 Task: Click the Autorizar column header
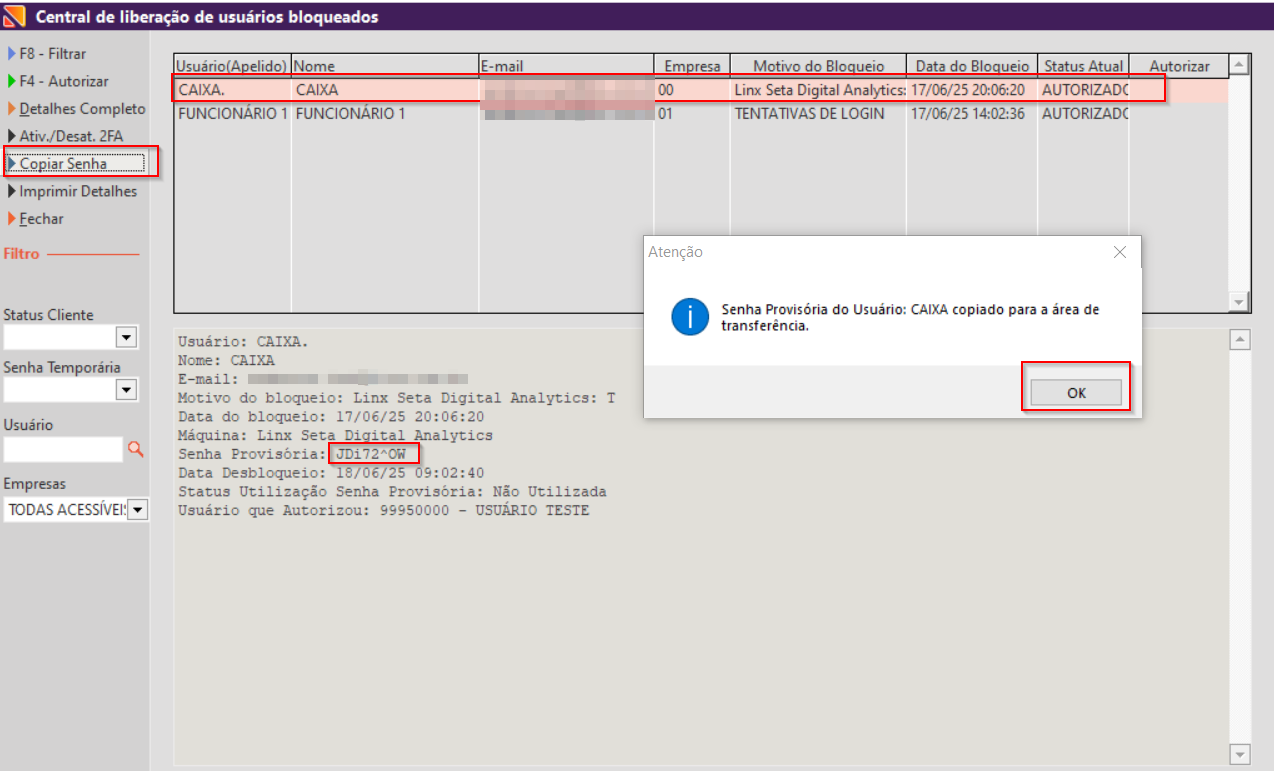click(x=1179, y=66)
